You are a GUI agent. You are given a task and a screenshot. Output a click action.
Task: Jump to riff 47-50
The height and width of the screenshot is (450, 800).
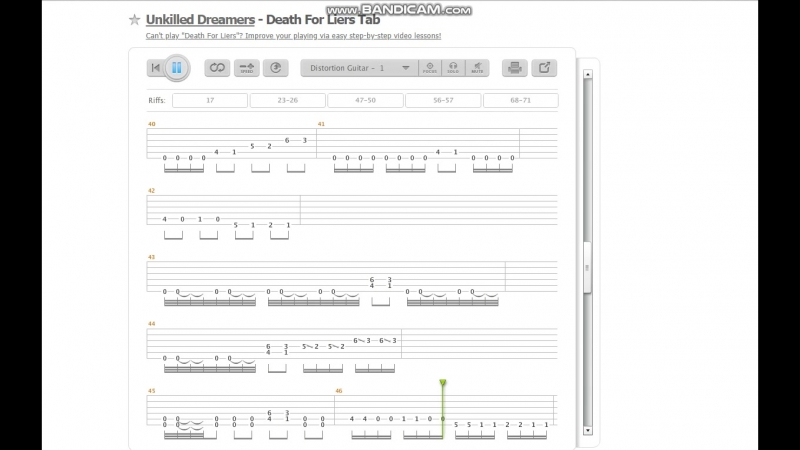click(x=365, y=101)
